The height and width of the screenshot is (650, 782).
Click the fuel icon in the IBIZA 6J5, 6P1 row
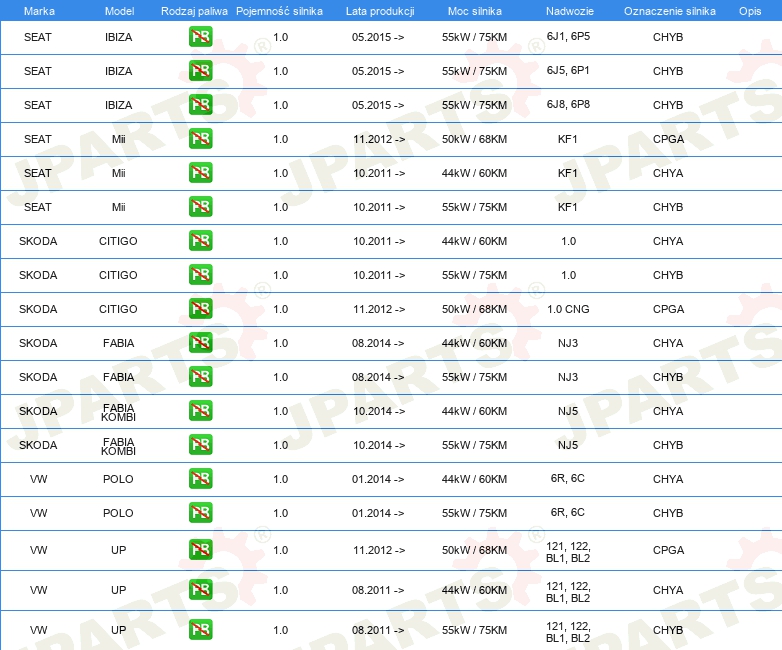click(200, 71)
